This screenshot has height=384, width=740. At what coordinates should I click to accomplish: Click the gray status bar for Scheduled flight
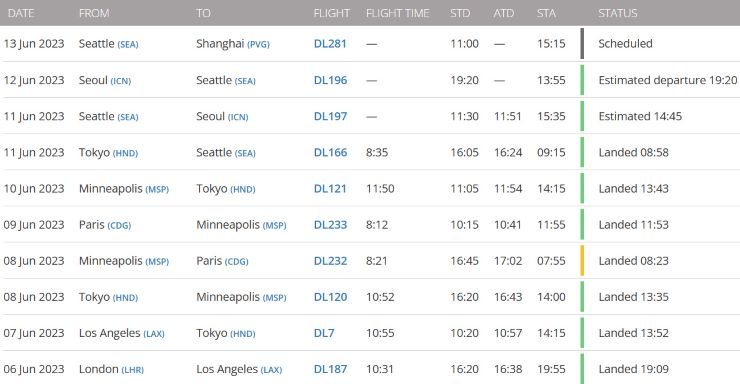(582, 43)
